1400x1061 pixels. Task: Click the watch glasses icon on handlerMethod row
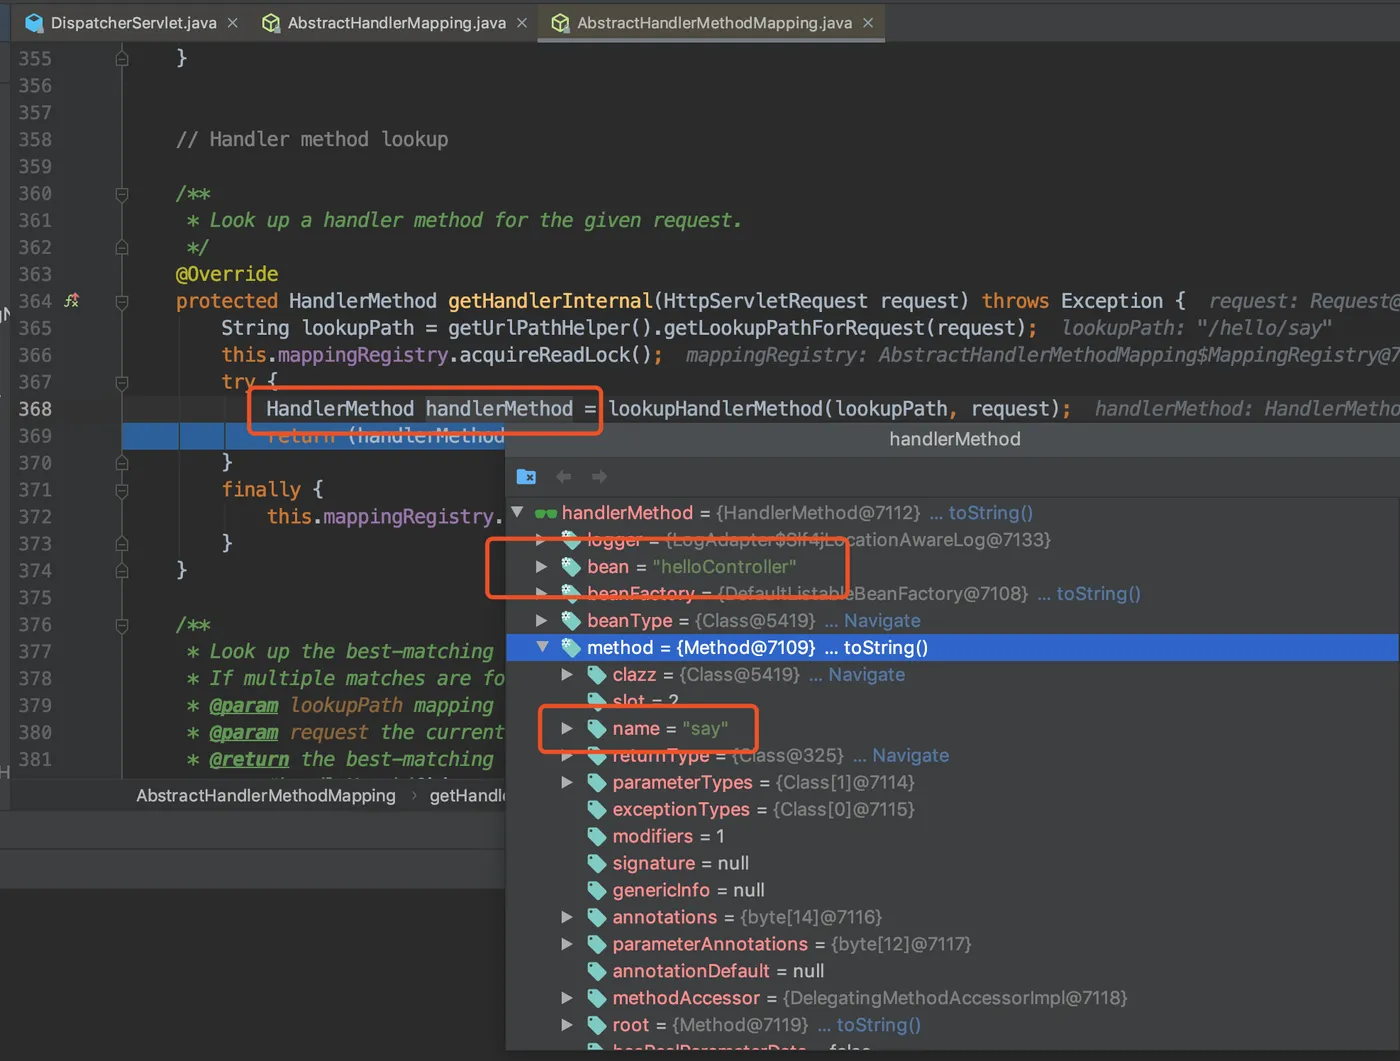coord(546,513)
